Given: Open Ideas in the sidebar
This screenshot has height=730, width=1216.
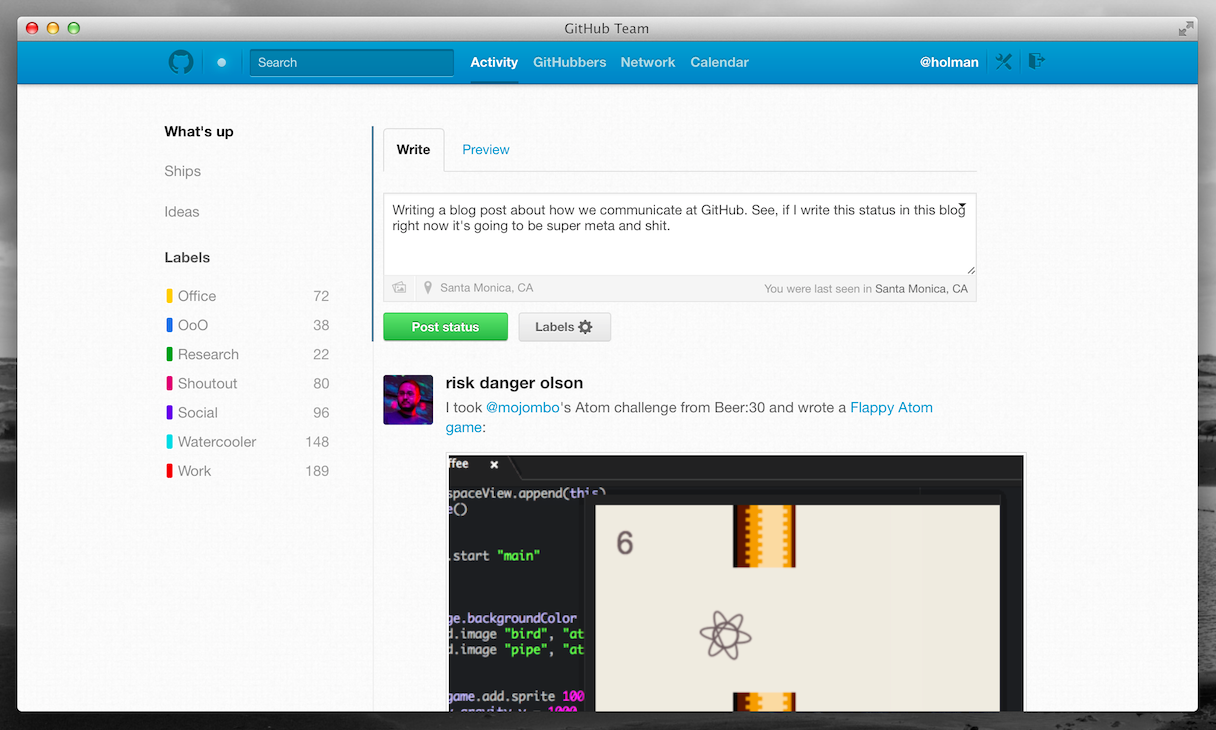Looking at the screenshot, I should pyautogui.click(x=182, y=212).
